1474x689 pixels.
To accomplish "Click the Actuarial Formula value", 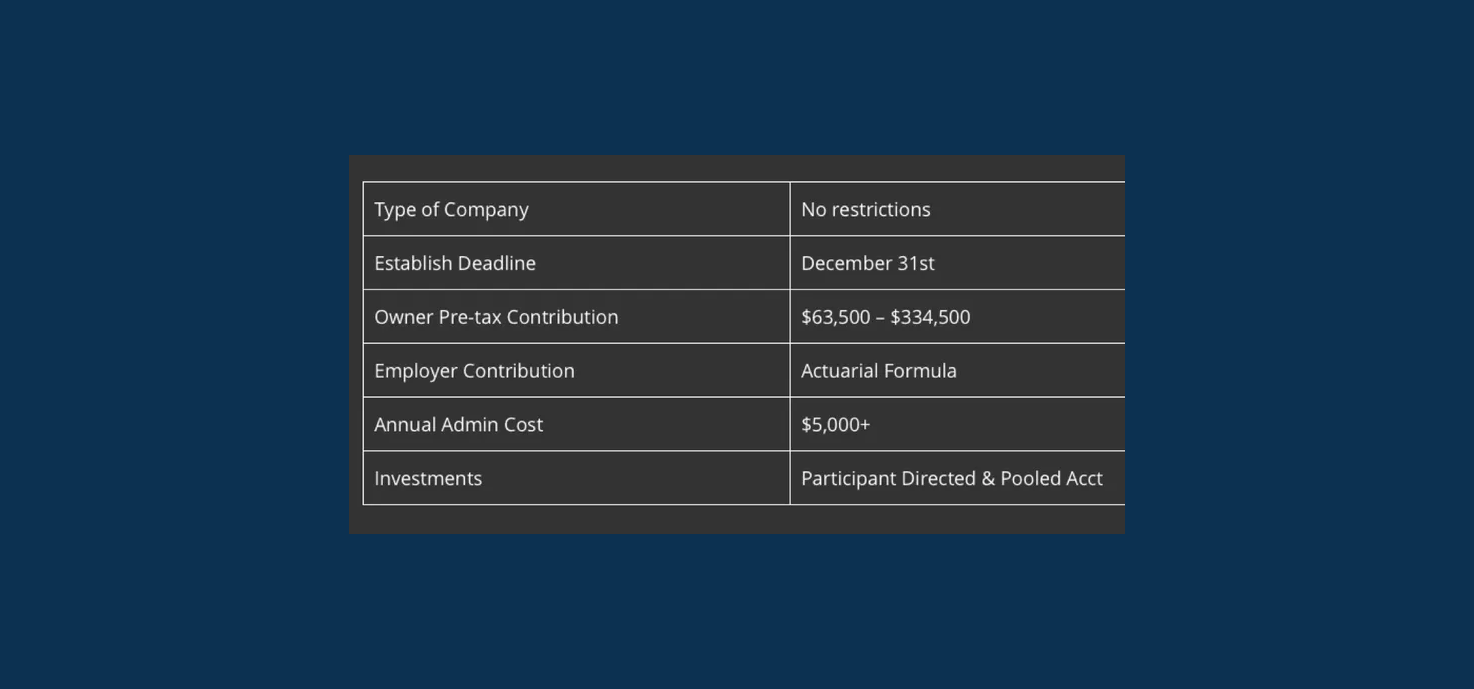I will (878, 371).
